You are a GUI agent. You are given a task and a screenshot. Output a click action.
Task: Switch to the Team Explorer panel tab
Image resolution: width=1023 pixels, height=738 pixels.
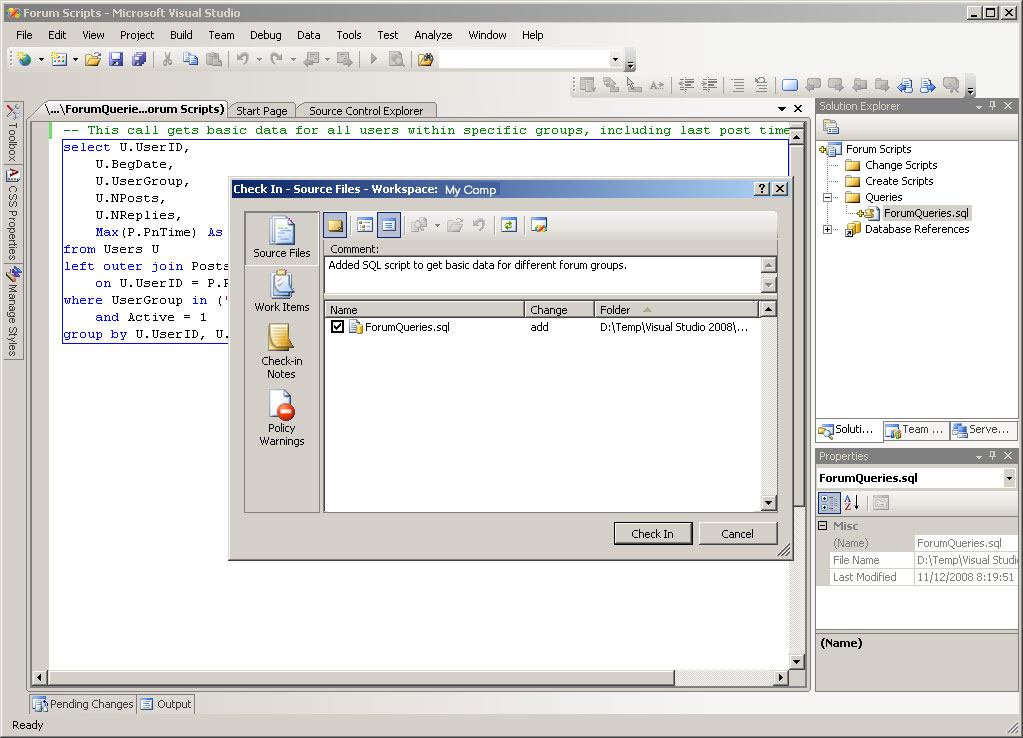[916, 429]
